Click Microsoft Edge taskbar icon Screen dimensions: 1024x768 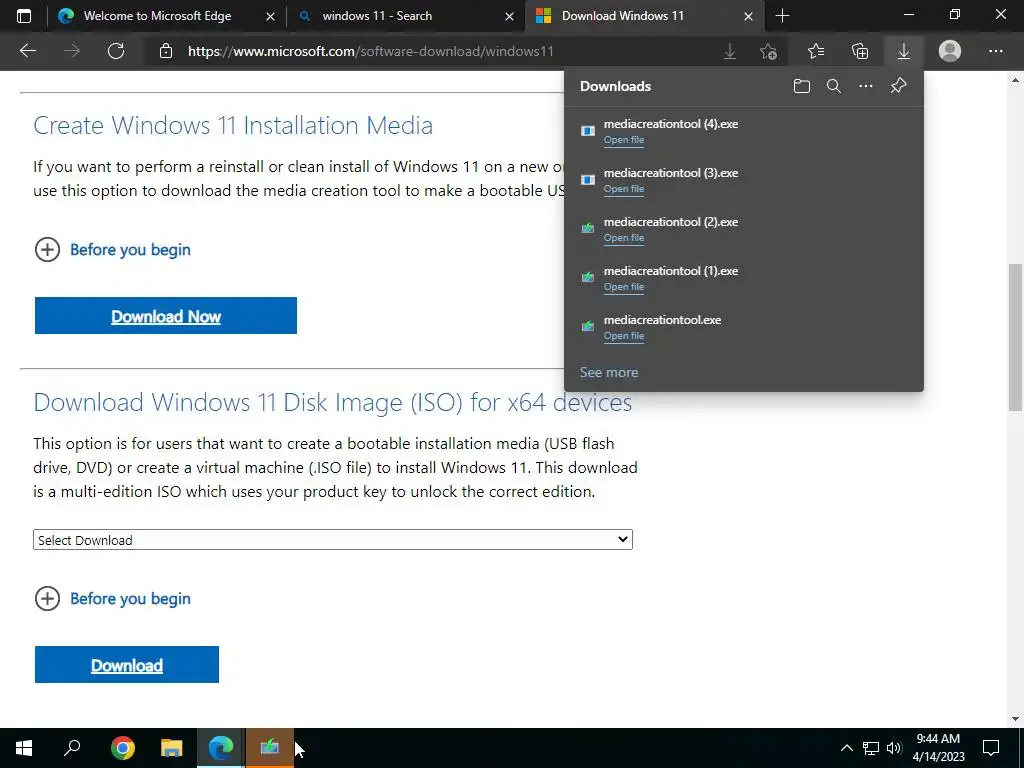(x=221, y=748)
